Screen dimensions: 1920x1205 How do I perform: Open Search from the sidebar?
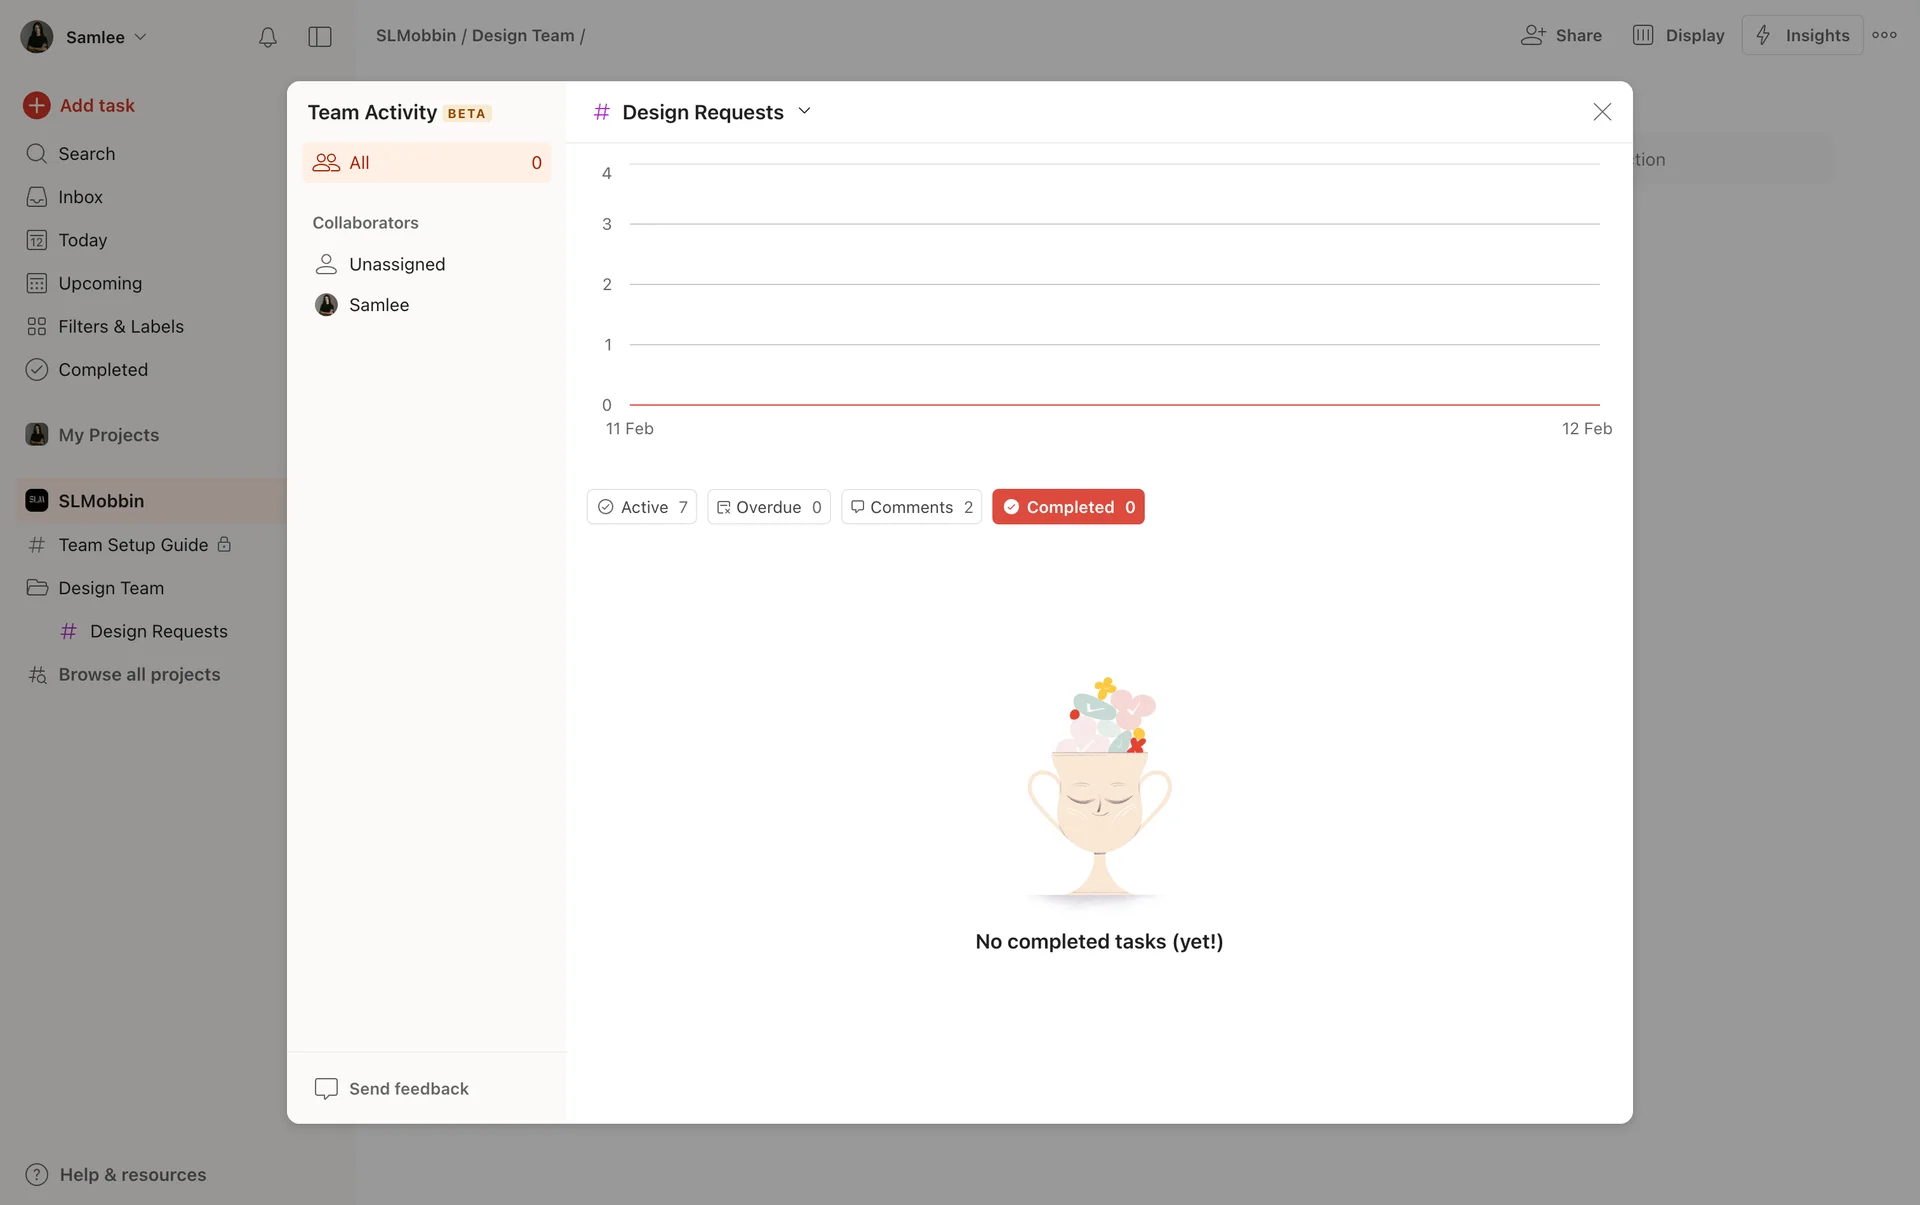click(x=86, y=154)
